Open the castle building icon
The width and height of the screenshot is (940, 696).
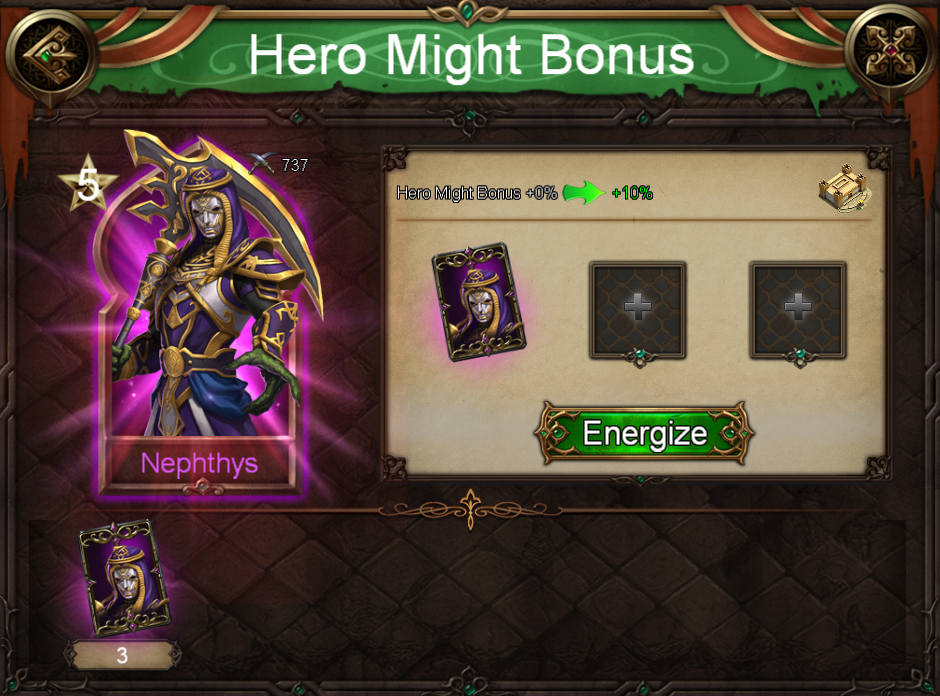(x=845, y=188)
